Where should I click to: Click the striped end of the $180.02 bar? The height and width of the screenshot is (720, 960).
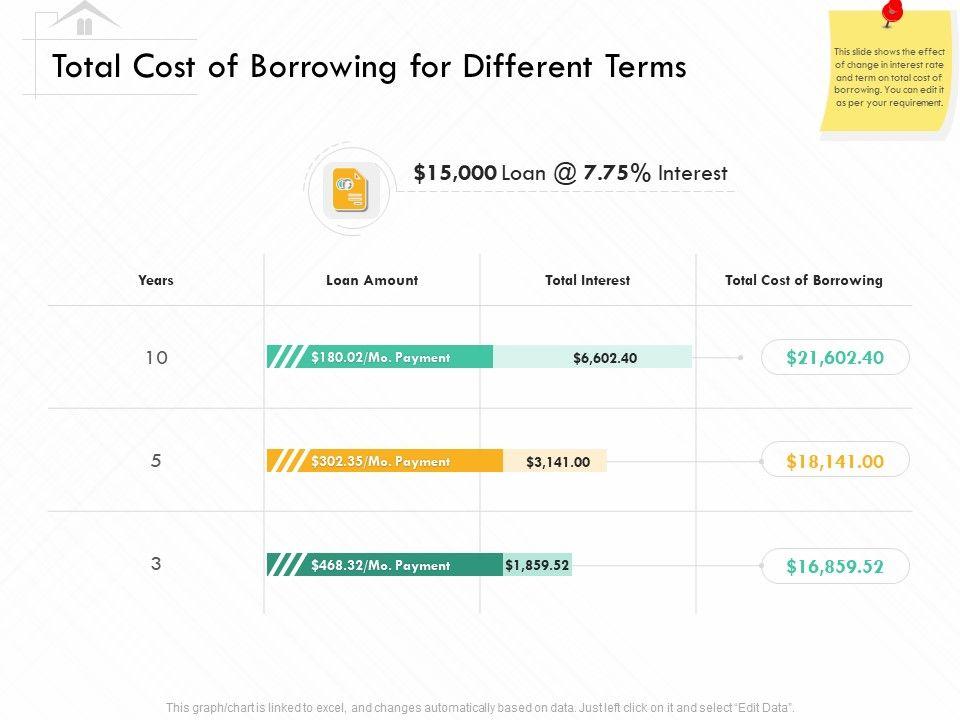point(285,357)
